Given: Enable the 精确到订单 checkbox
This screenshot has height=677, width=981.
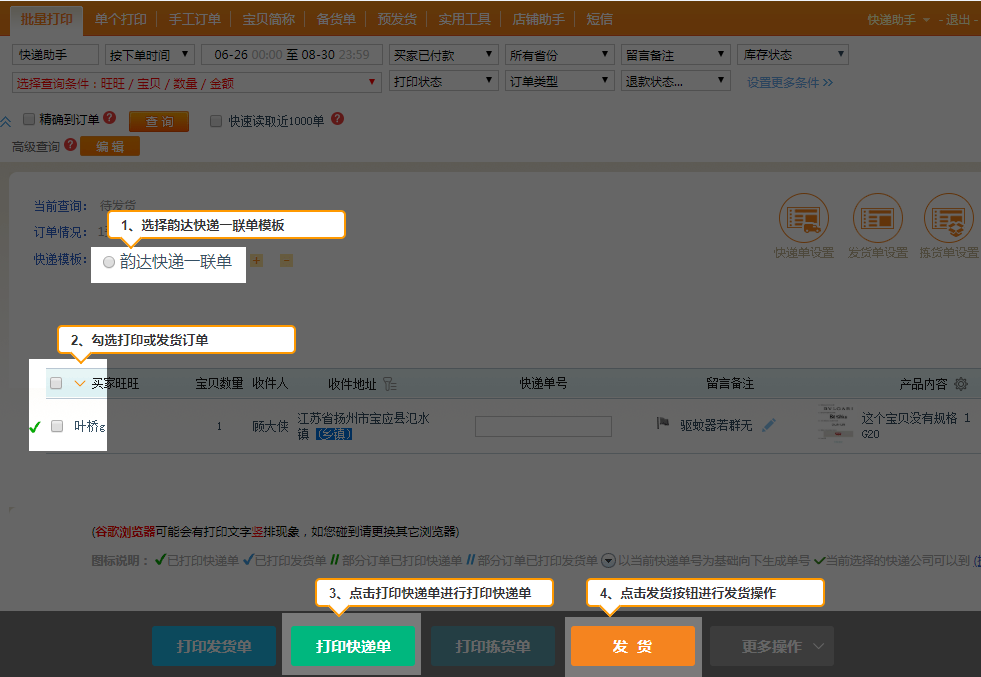Looking at the screenshot, I should coord(29,119).
